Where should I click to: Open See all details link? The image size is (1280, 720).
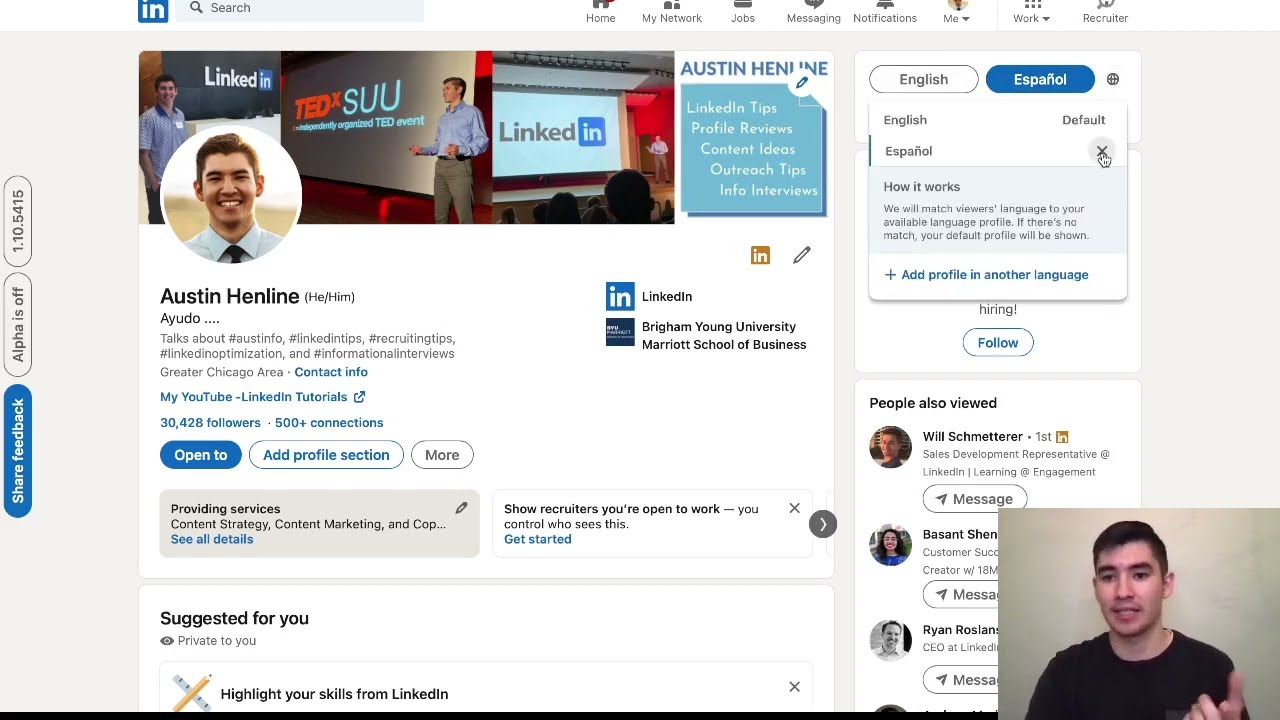212,539
